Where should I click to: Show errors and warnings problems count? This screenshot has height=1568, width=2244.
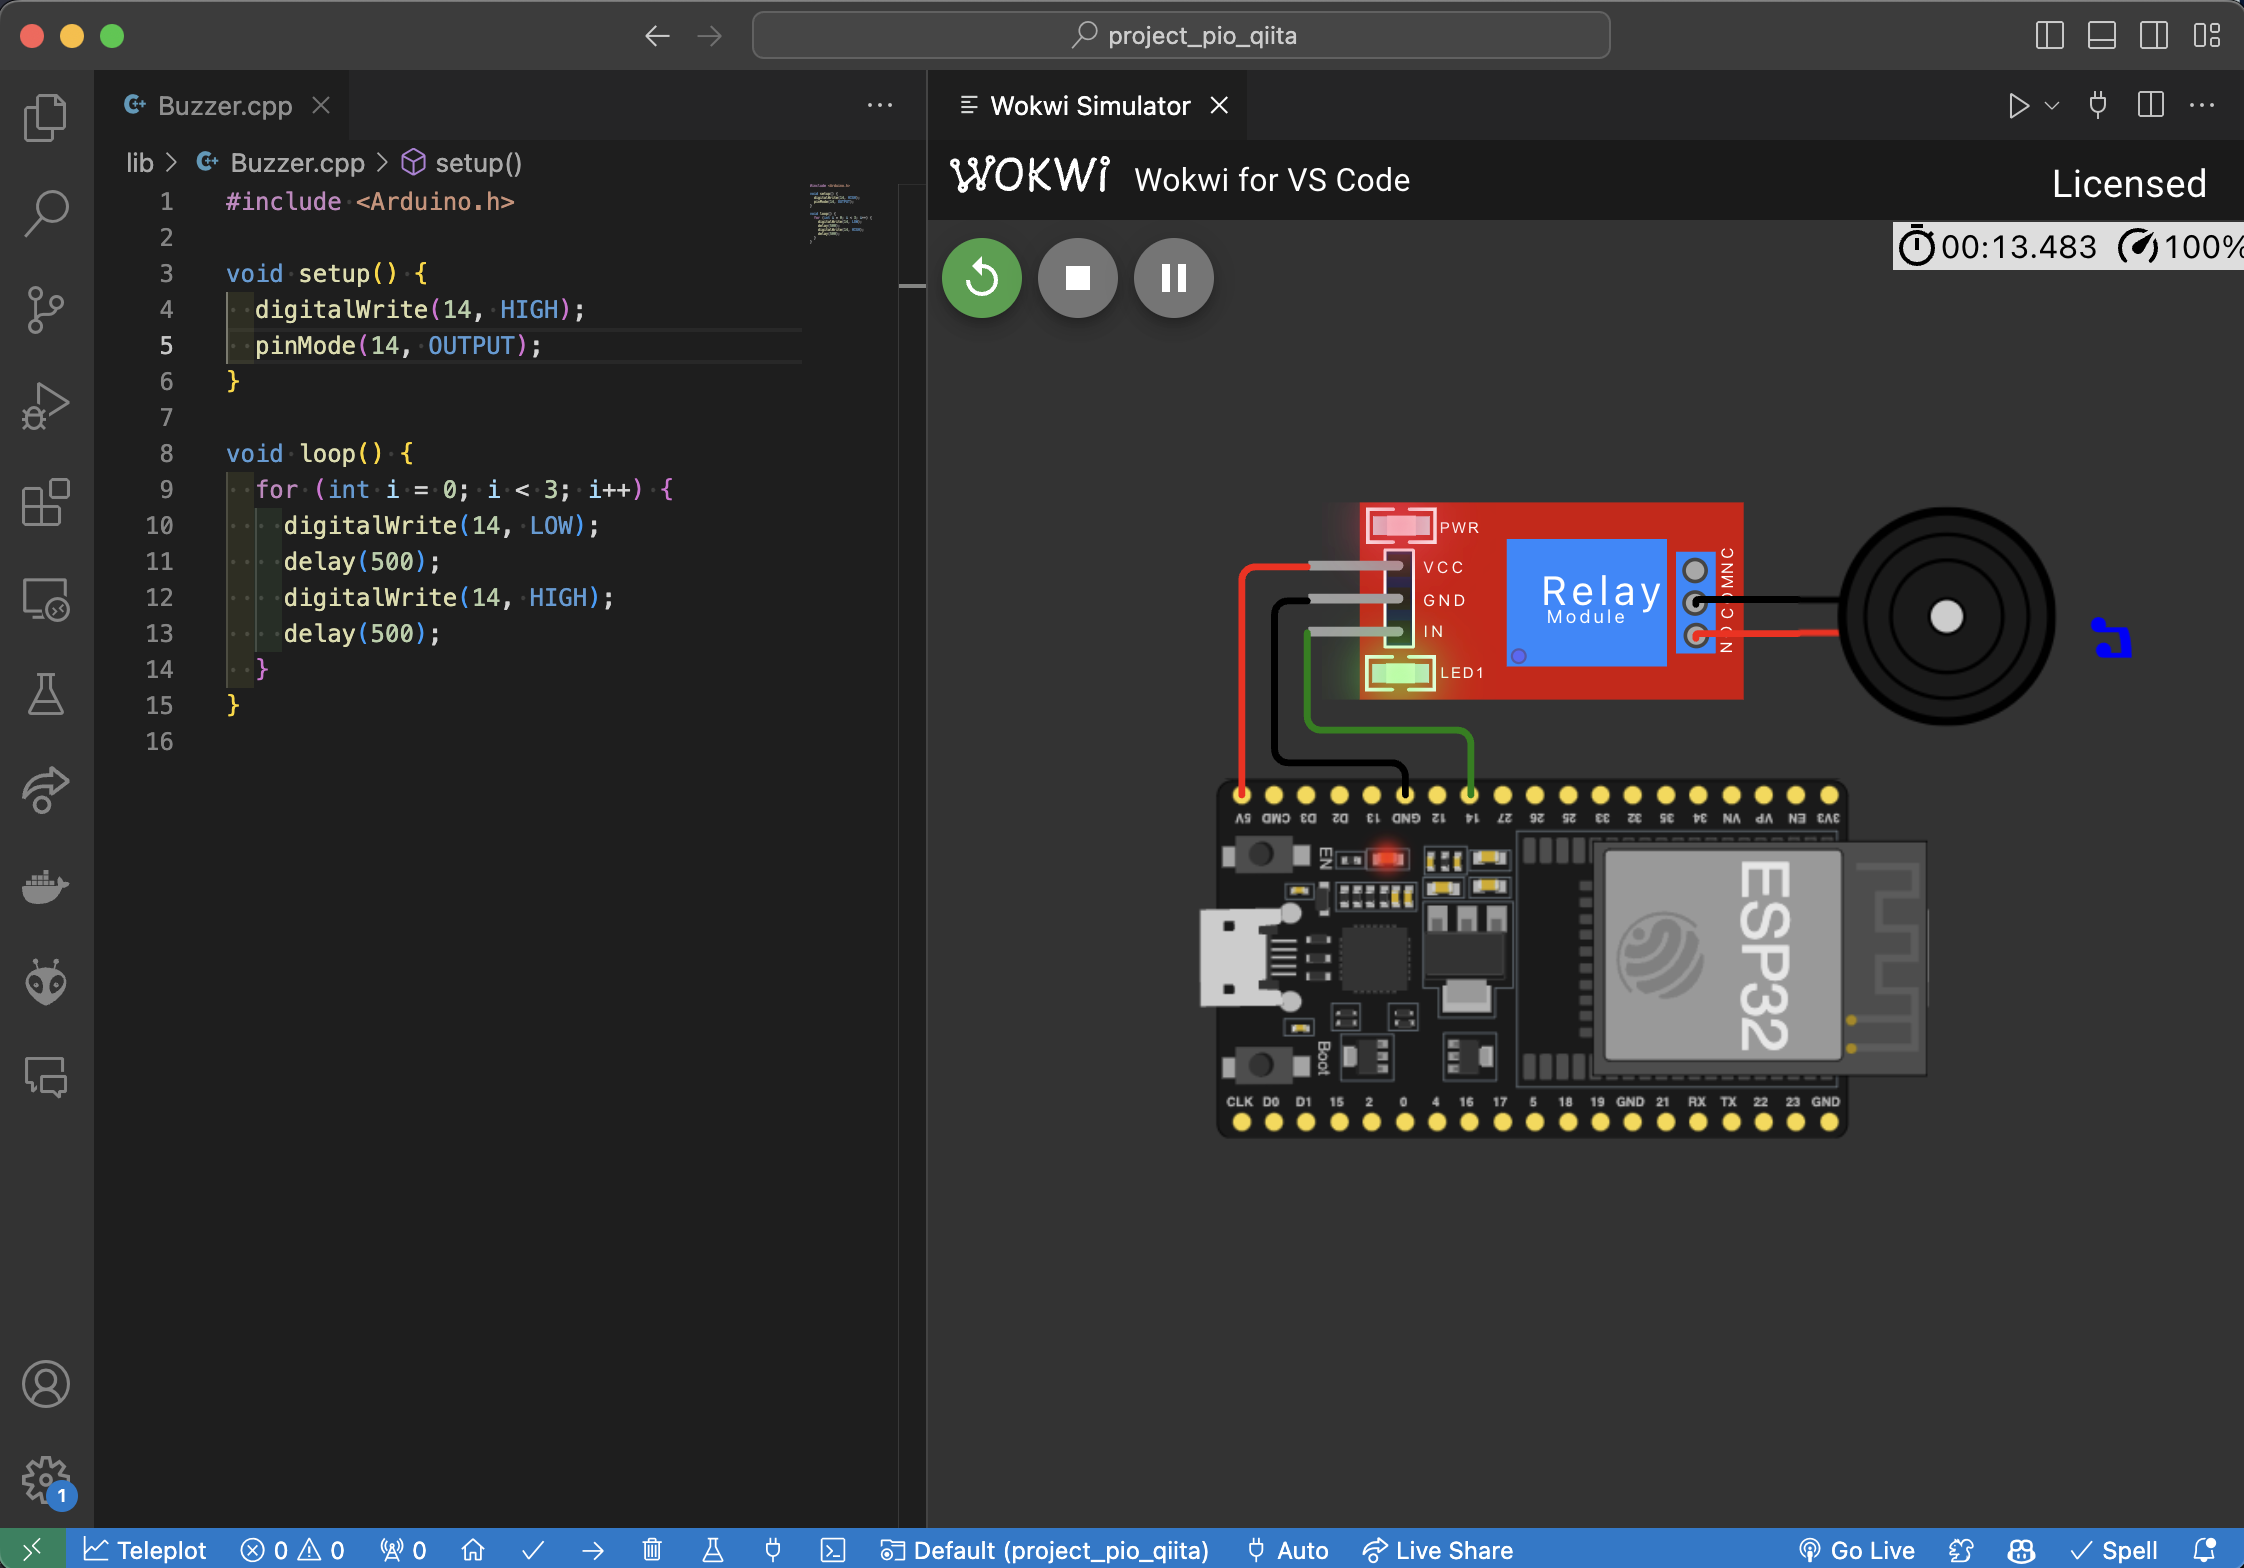click(293, 1549)
